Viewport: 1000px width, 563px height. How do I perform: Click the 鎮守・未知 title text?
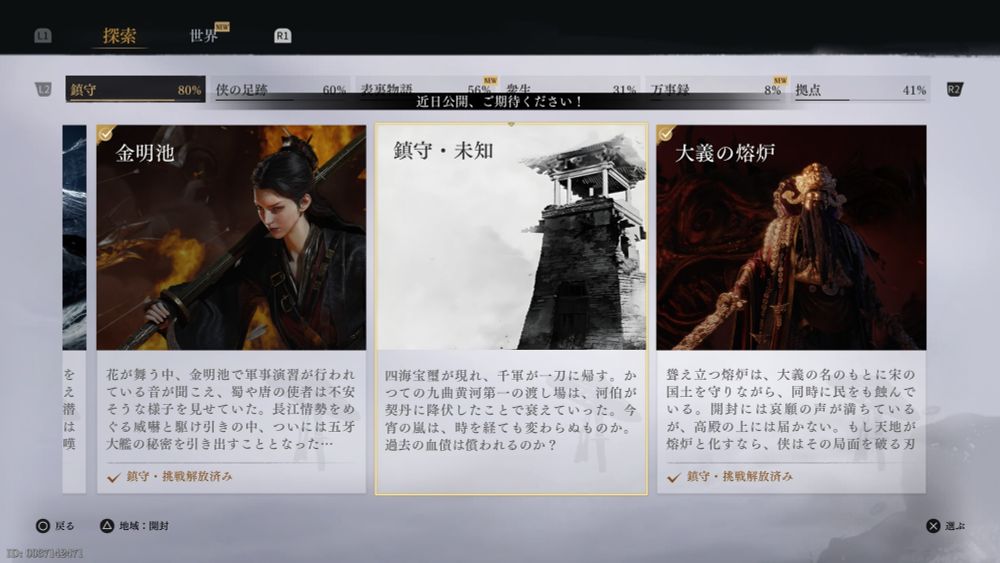pos(443,151)
